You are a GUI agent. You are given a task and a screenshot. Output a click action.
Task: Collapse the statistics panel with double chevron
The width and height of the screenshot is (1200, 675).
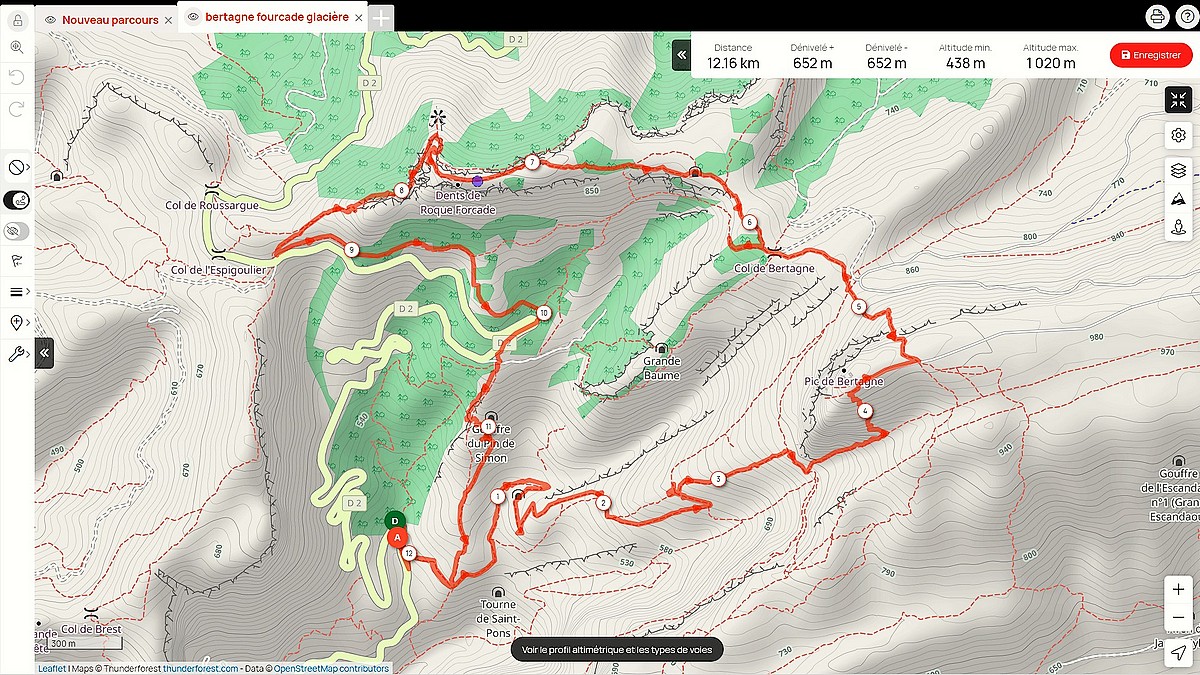click(x=681, y=55)
